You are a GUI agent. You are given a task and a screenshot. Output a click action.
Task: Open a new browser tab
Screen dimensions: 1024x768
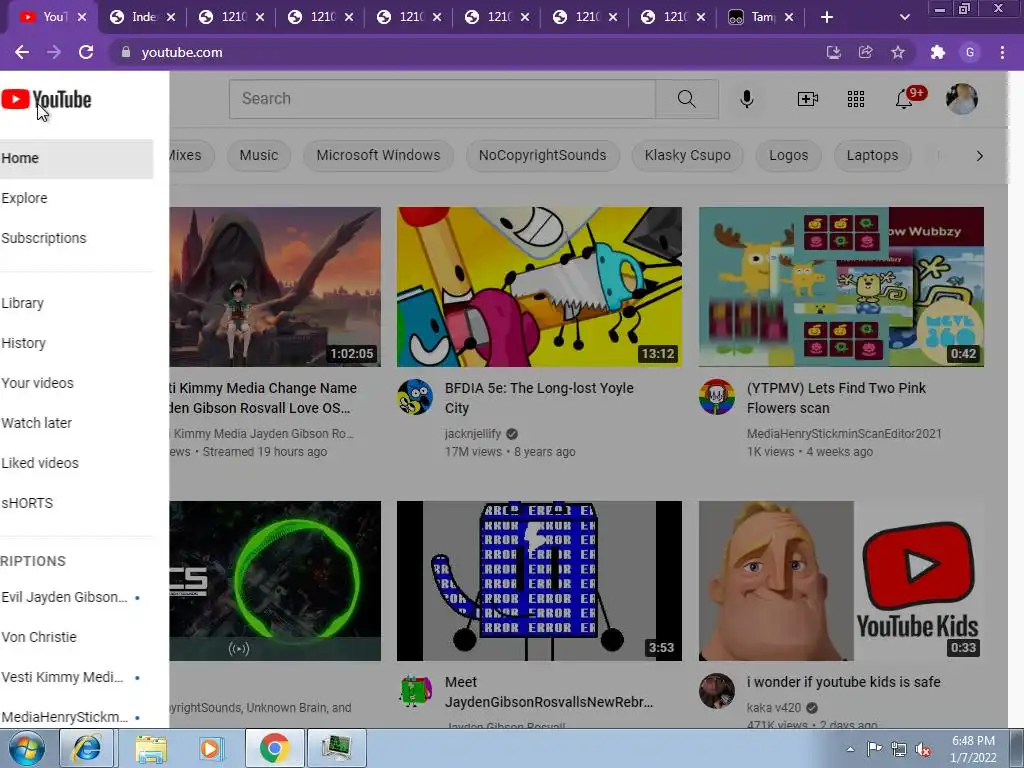coord(827,17)
